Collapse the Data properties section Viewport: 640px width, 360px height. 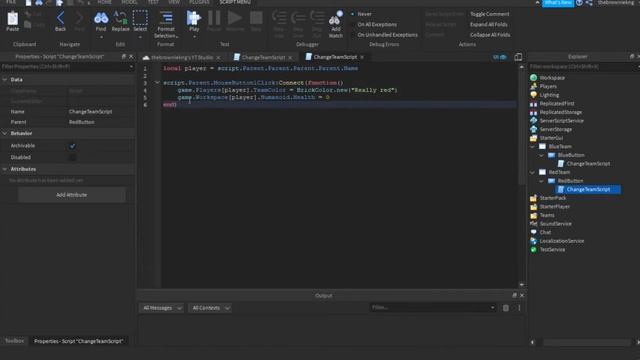[4, 80]
